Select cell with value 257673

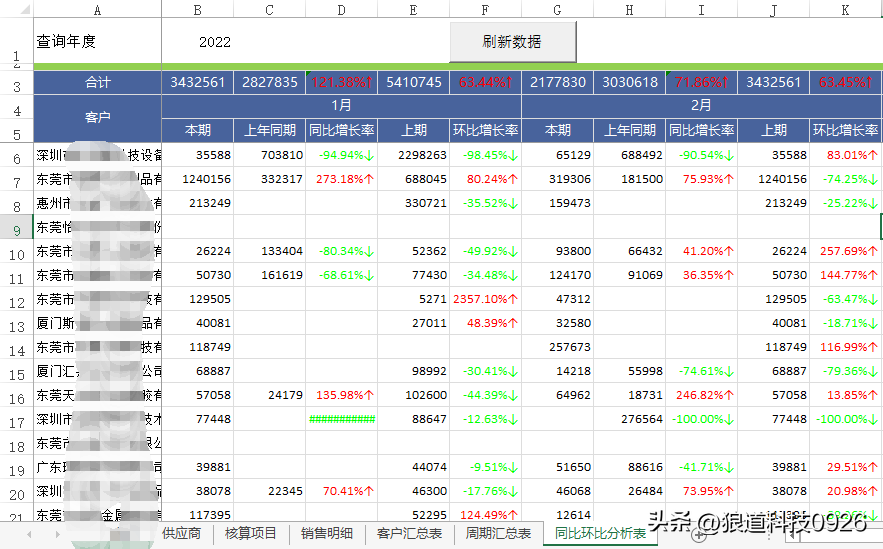[x=558, y=347]
